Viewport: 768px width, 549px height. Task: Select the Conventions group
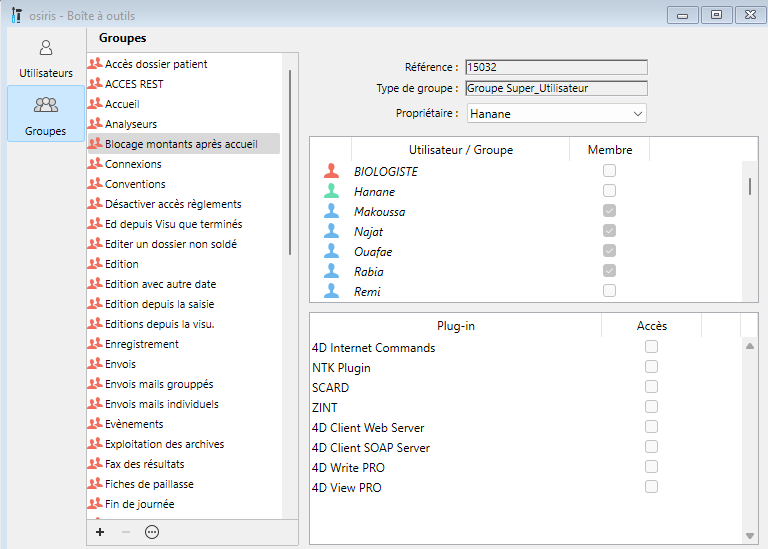pyautogui.click(x=135, y=184)
